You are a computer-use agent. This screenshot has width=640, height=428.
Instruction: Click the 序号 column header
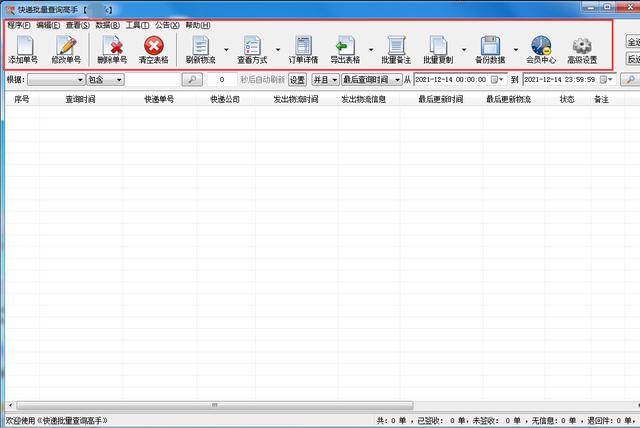coord(22,99)
